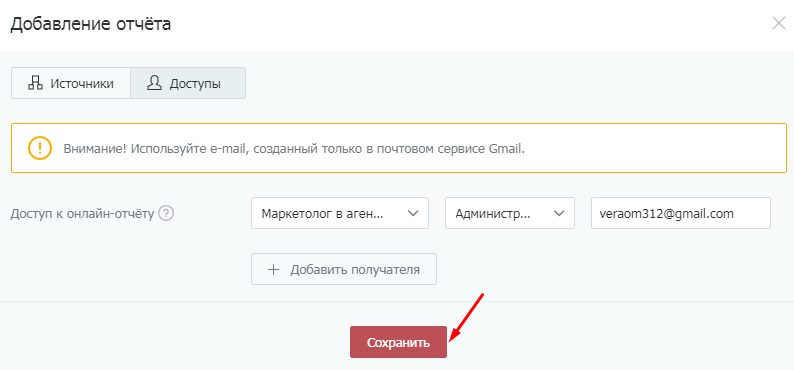Click the red Сохранить button
Screen dimensions: 794x370
pos(399,342)
